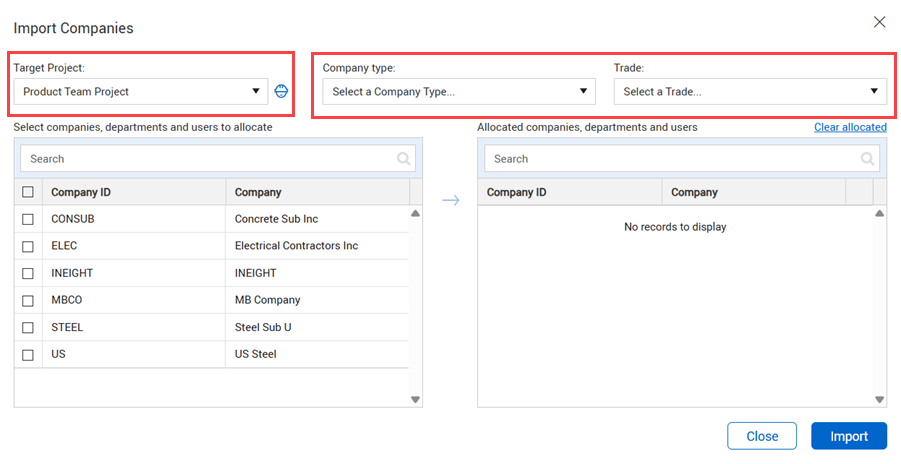
Task: Click Company column header in allocated list
Action: (753, 192)
